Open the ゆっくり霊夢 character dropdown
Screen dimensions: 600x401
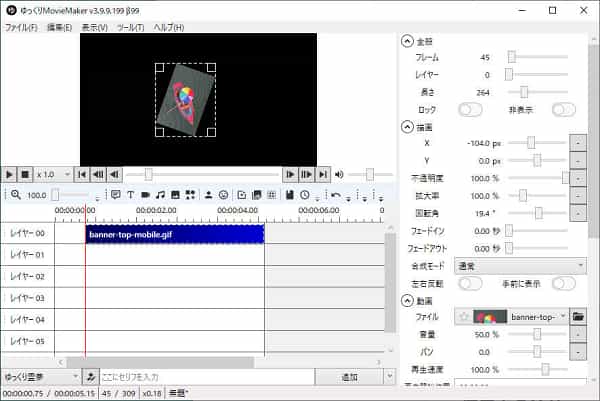click(x=41, y=377)
